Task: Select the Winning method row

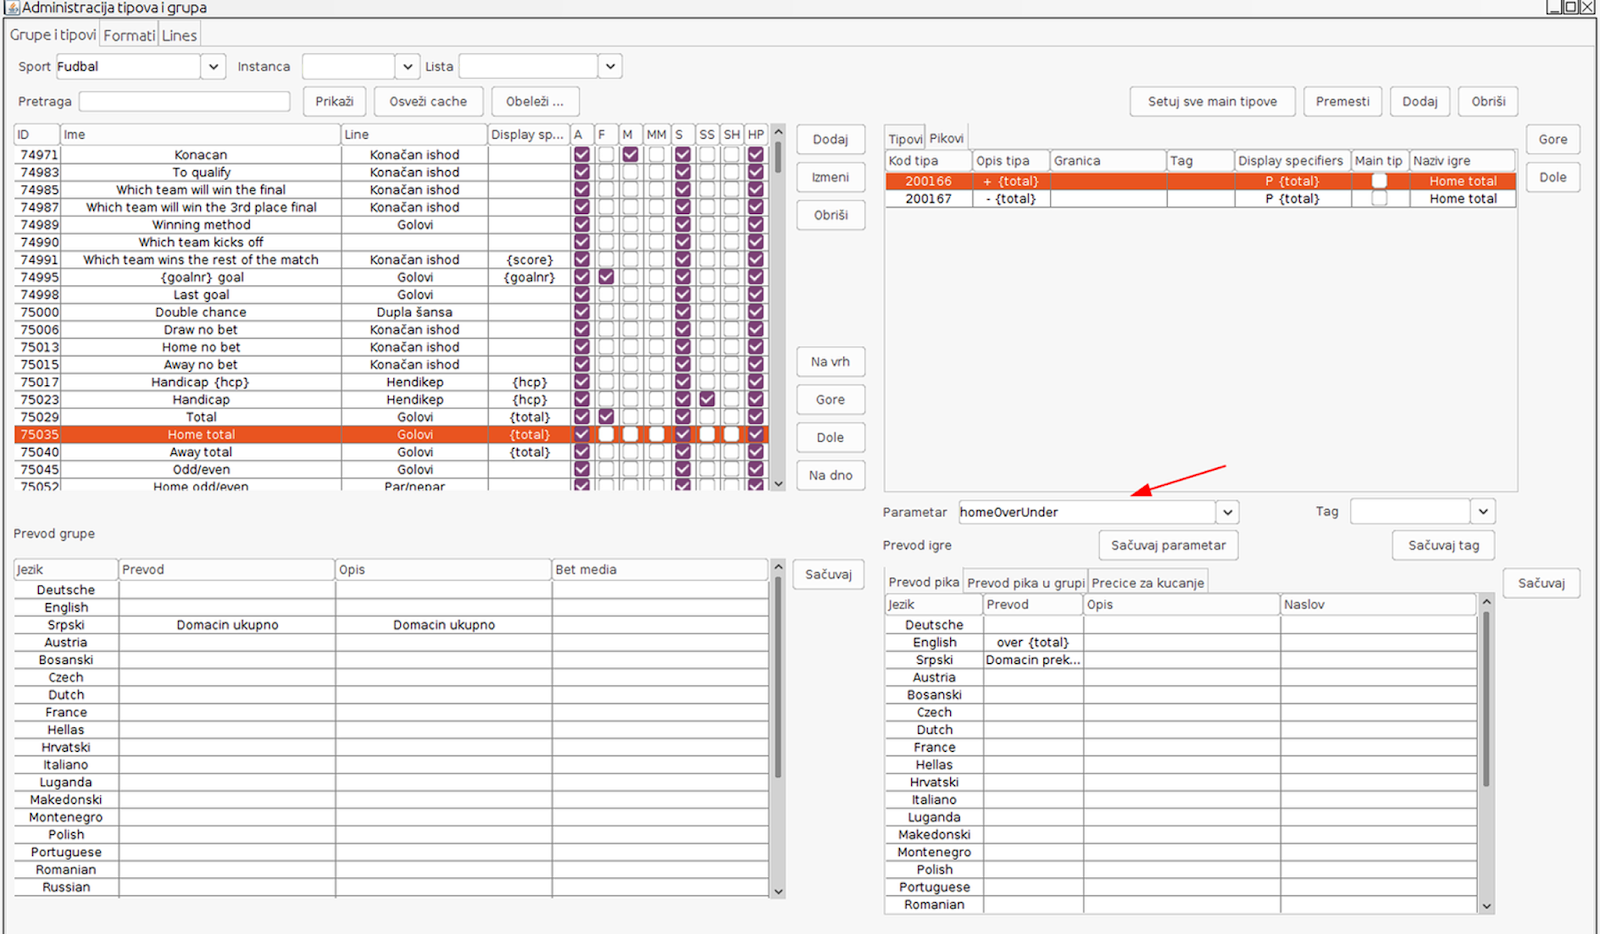Action: tap(390, 225)
